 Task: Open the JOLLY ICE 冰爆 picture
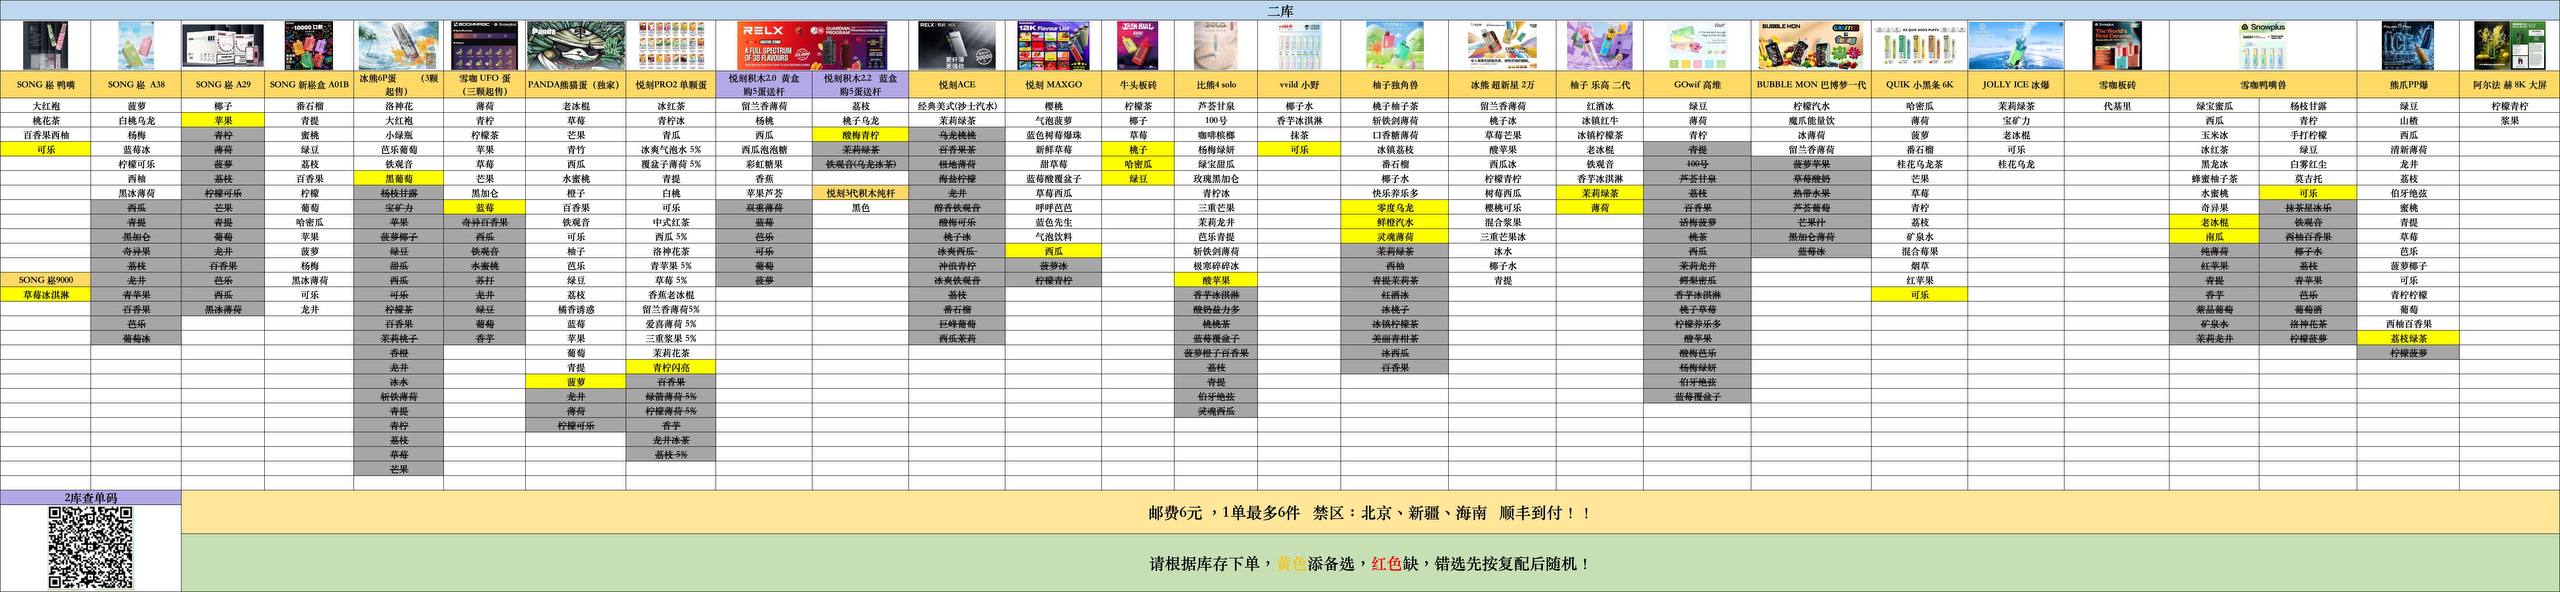pos(2016,46)
